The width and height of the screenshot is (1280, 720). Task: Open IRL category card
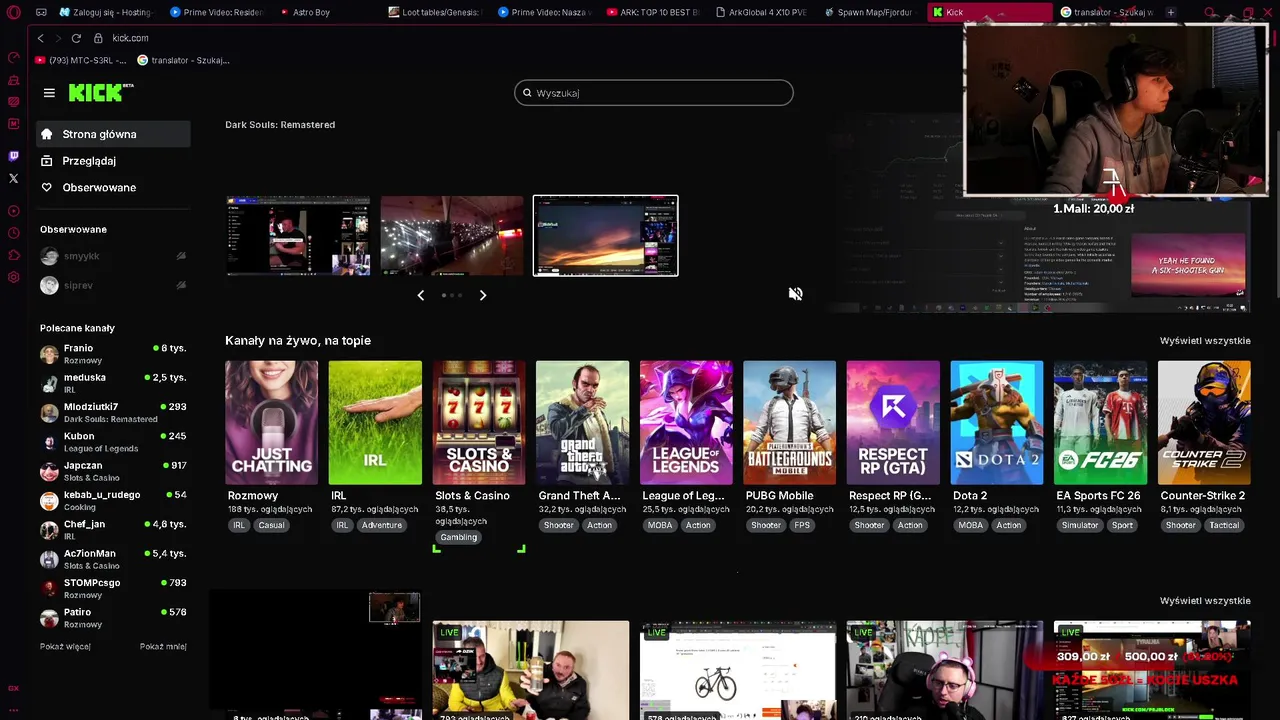pyautogui.click(x=375, y=422)
